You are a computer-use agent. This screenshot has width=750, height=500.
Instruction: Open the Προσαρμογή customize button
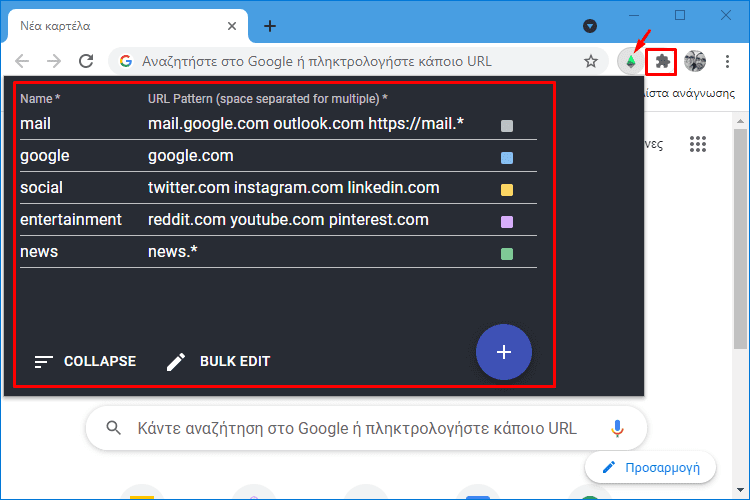651,467
